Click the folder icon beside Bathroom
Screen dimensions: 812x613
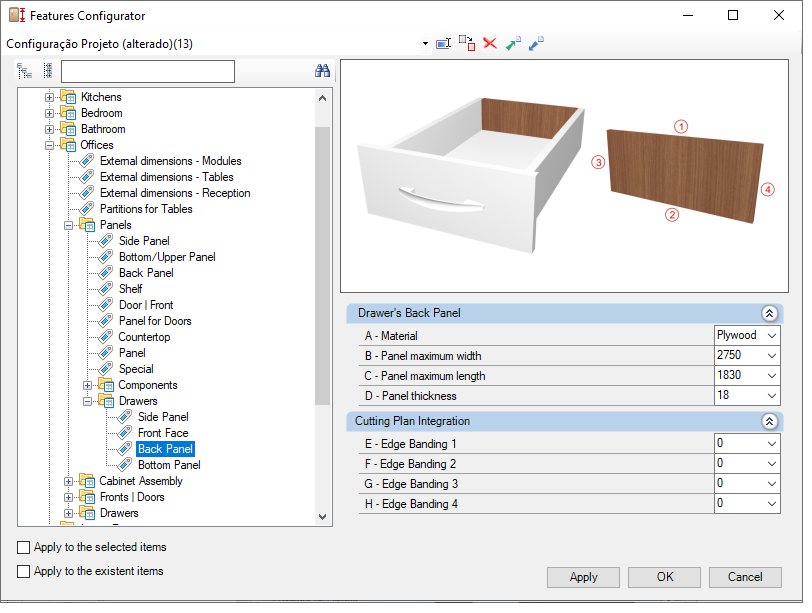click(68, 129)
